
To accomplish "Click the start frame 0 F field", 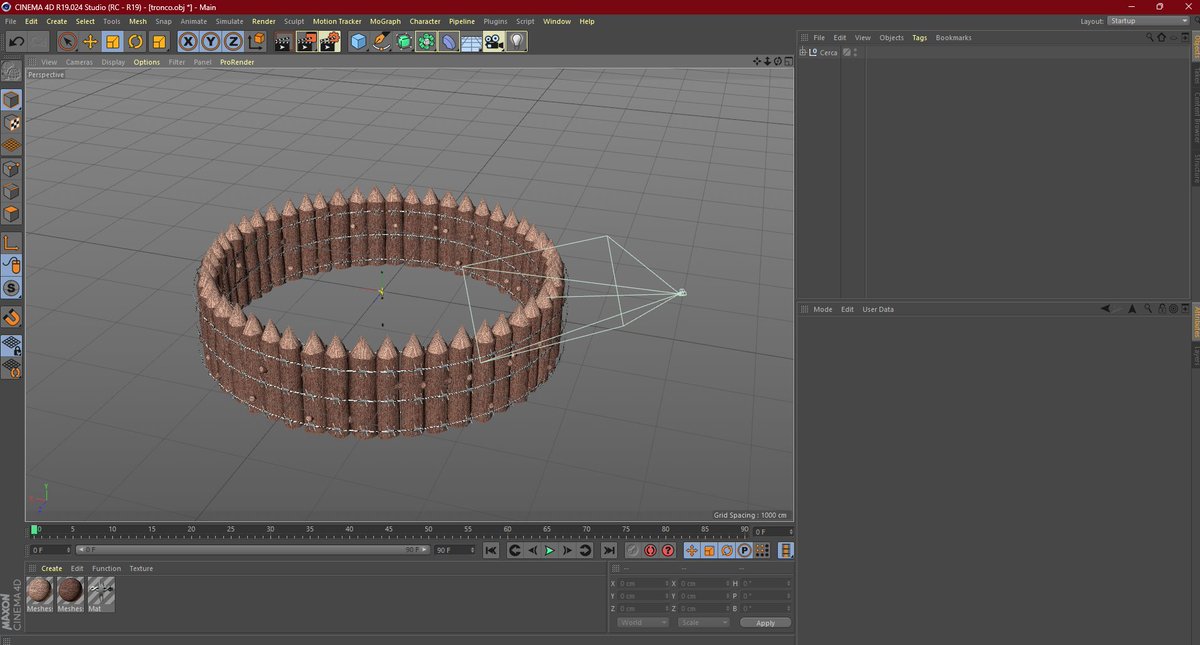I will (51, 550).
